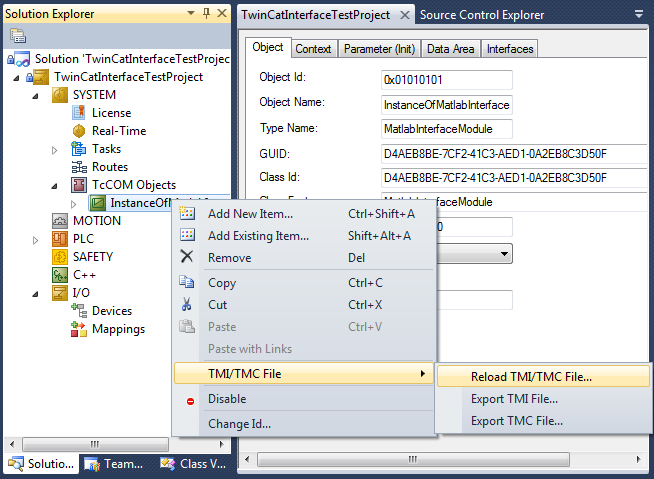Click the Team Explorer bottom tab
Viewport: 654px width, 479px height.
coord(113,464)
